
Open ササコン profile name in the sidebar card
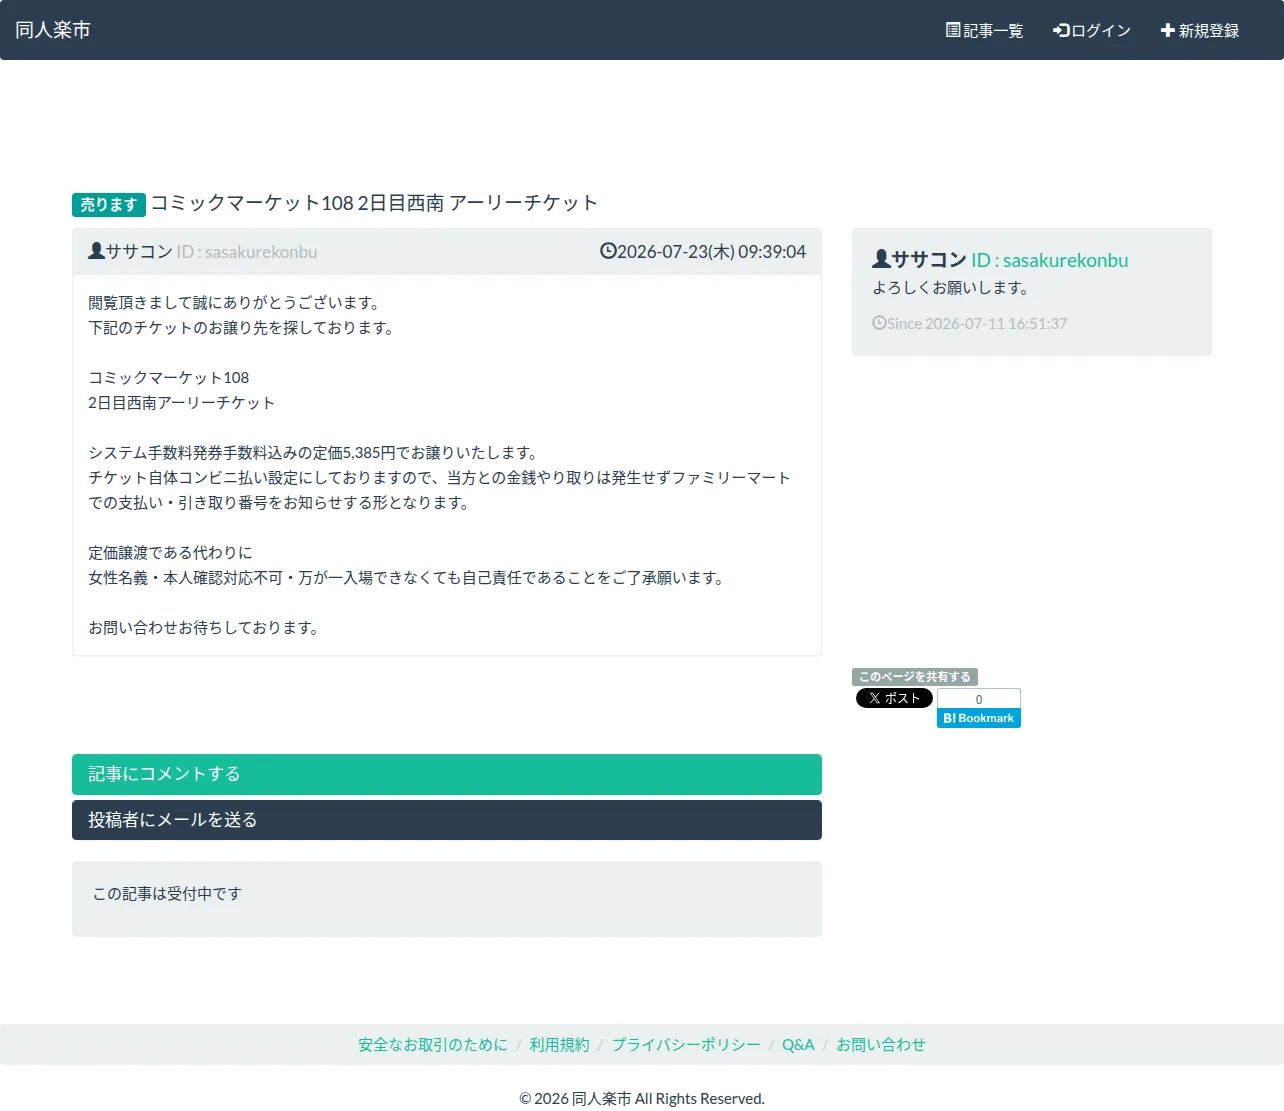click(x=929, y=260)
